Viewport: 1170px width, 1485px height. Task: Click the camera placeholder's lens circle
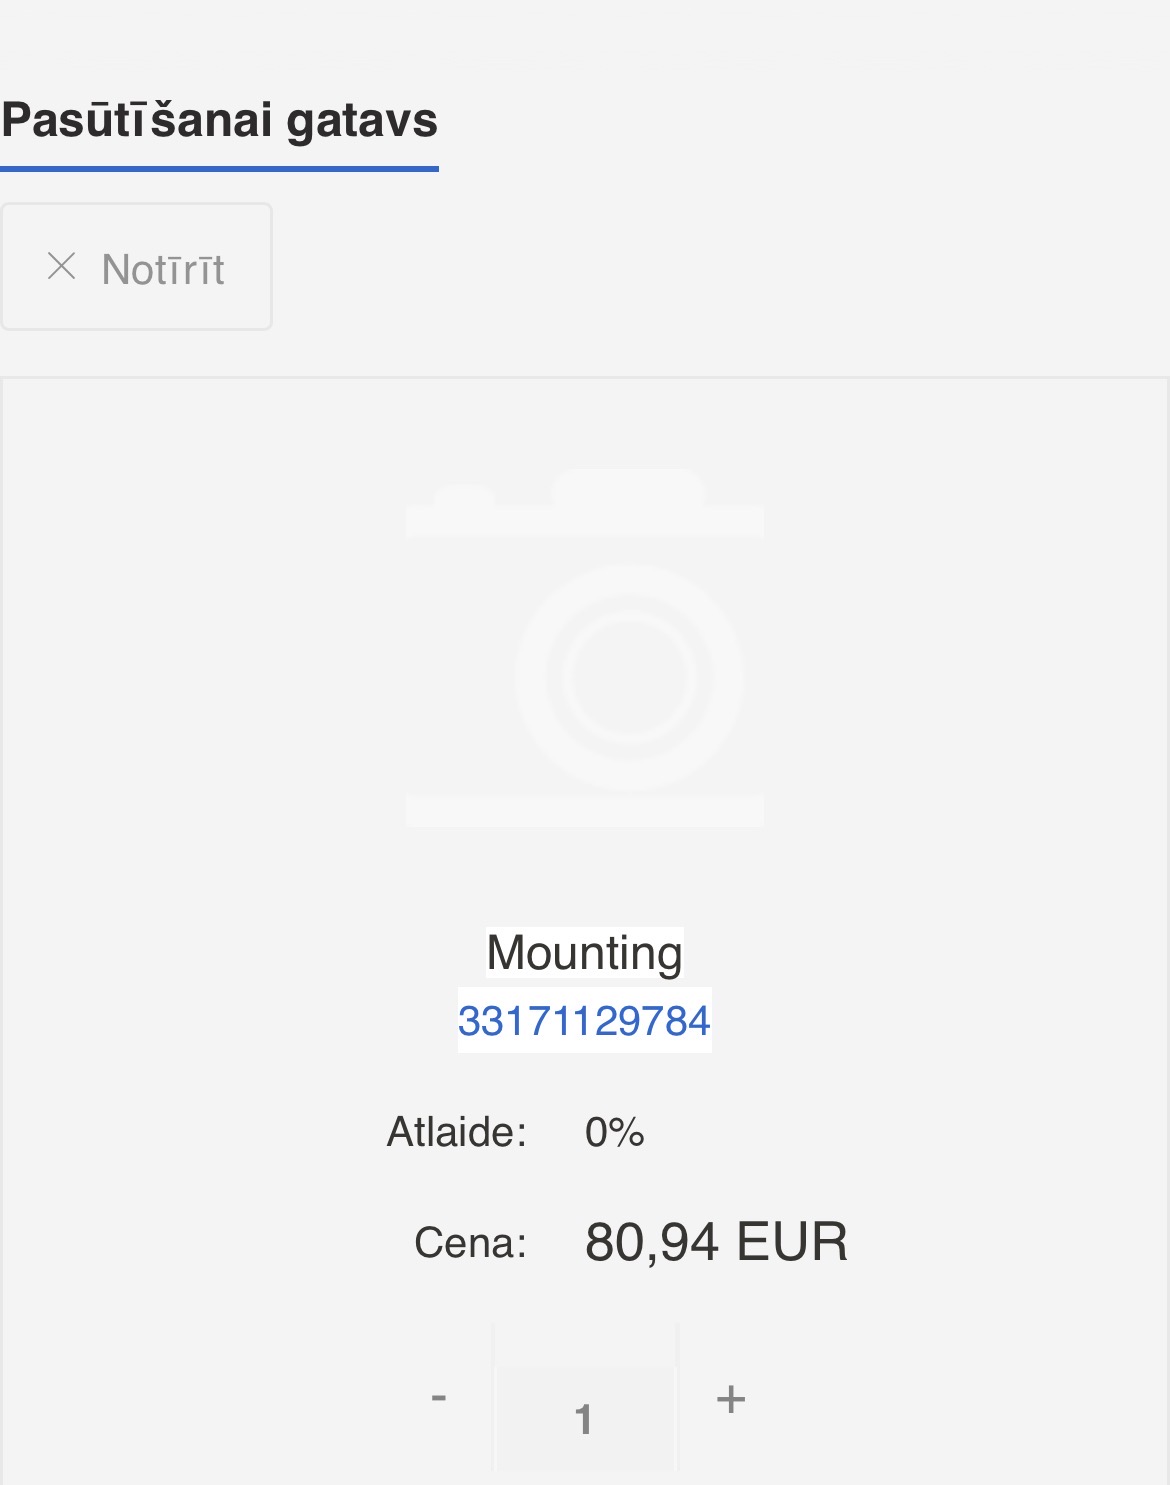tap(629, 677)
